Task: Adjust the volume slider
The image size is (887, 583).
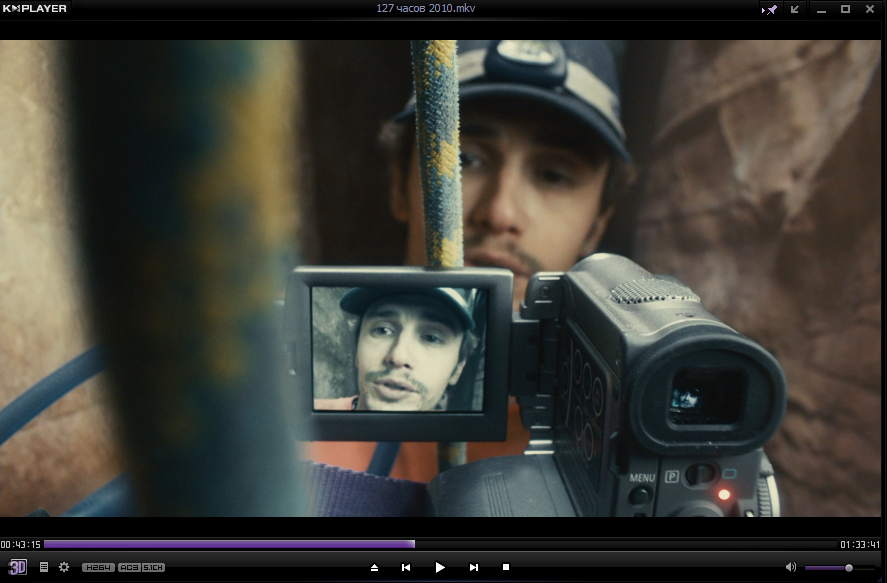Action: tap(839, 568)
